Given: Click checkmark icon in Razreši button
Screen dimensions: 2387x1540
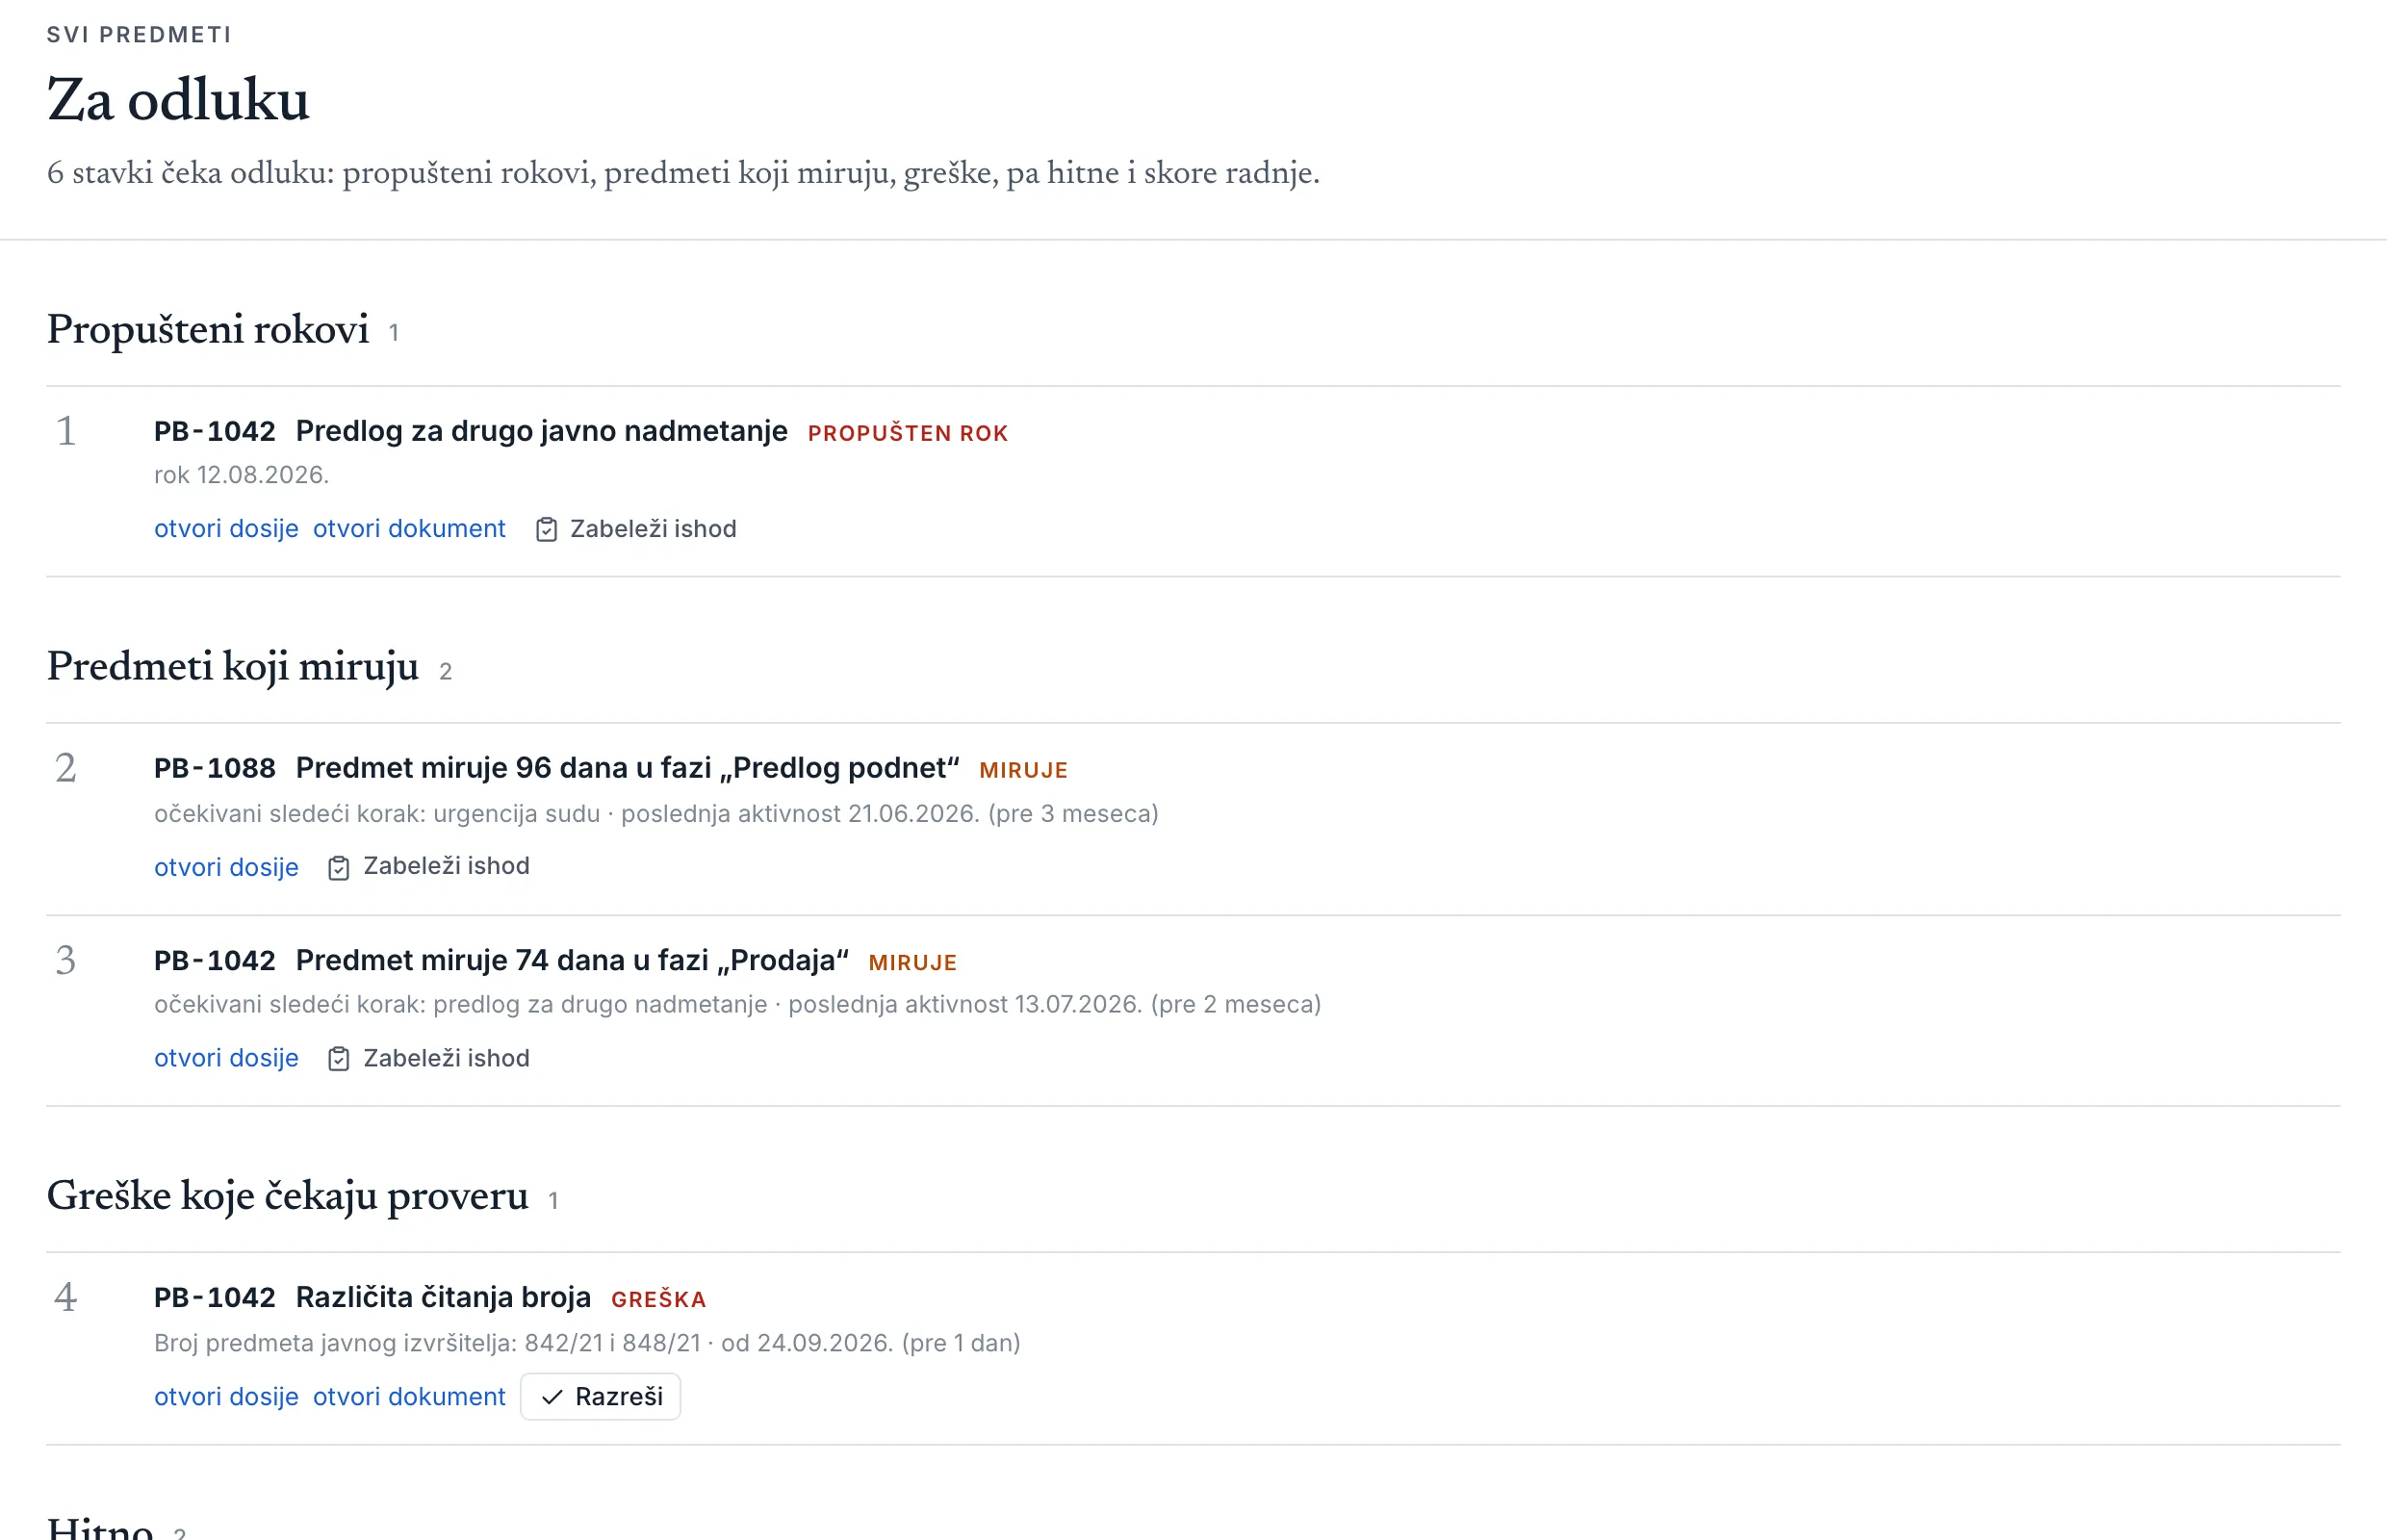Looking at the screenshot, I should [x=552, y=1397].
